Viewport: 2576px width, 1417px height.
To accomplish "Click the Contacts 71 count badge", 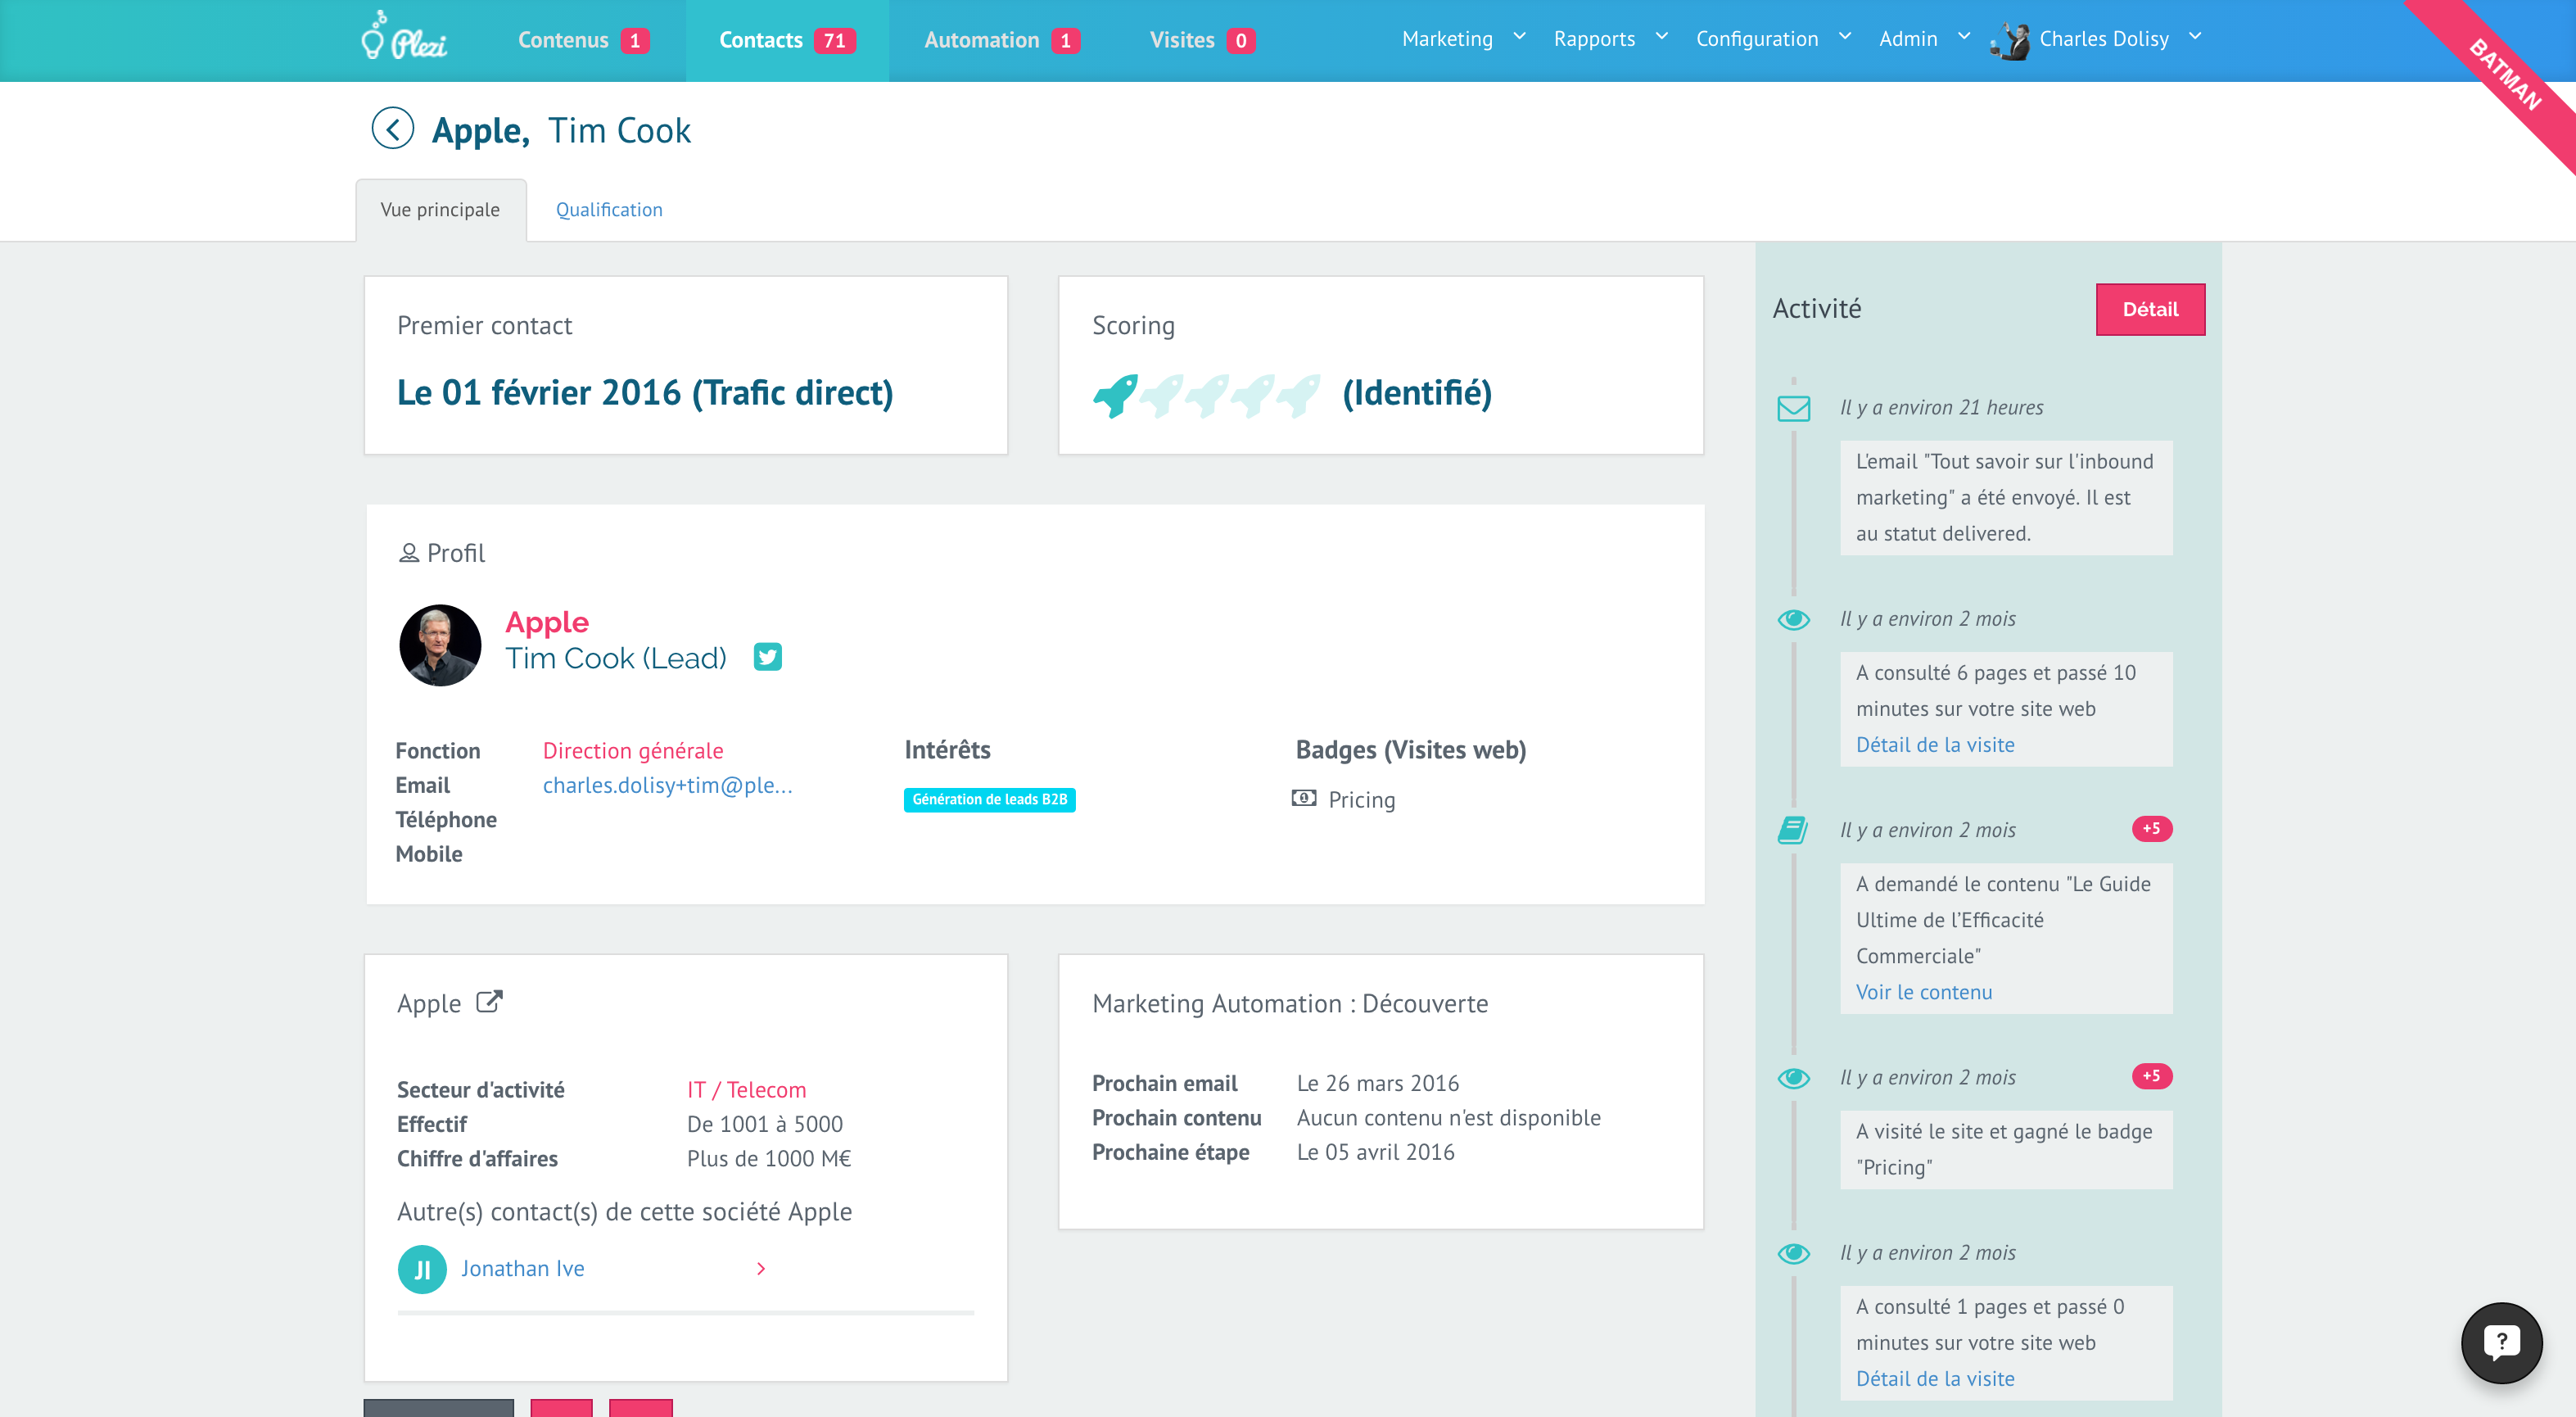I will click(x=834, y=41).
